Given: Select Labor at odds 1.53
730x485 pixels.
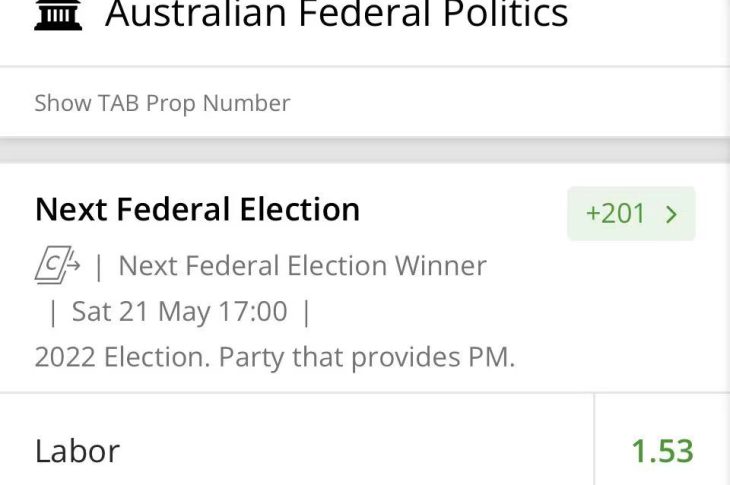Looking at the screenshot, I should click(662, 451).
